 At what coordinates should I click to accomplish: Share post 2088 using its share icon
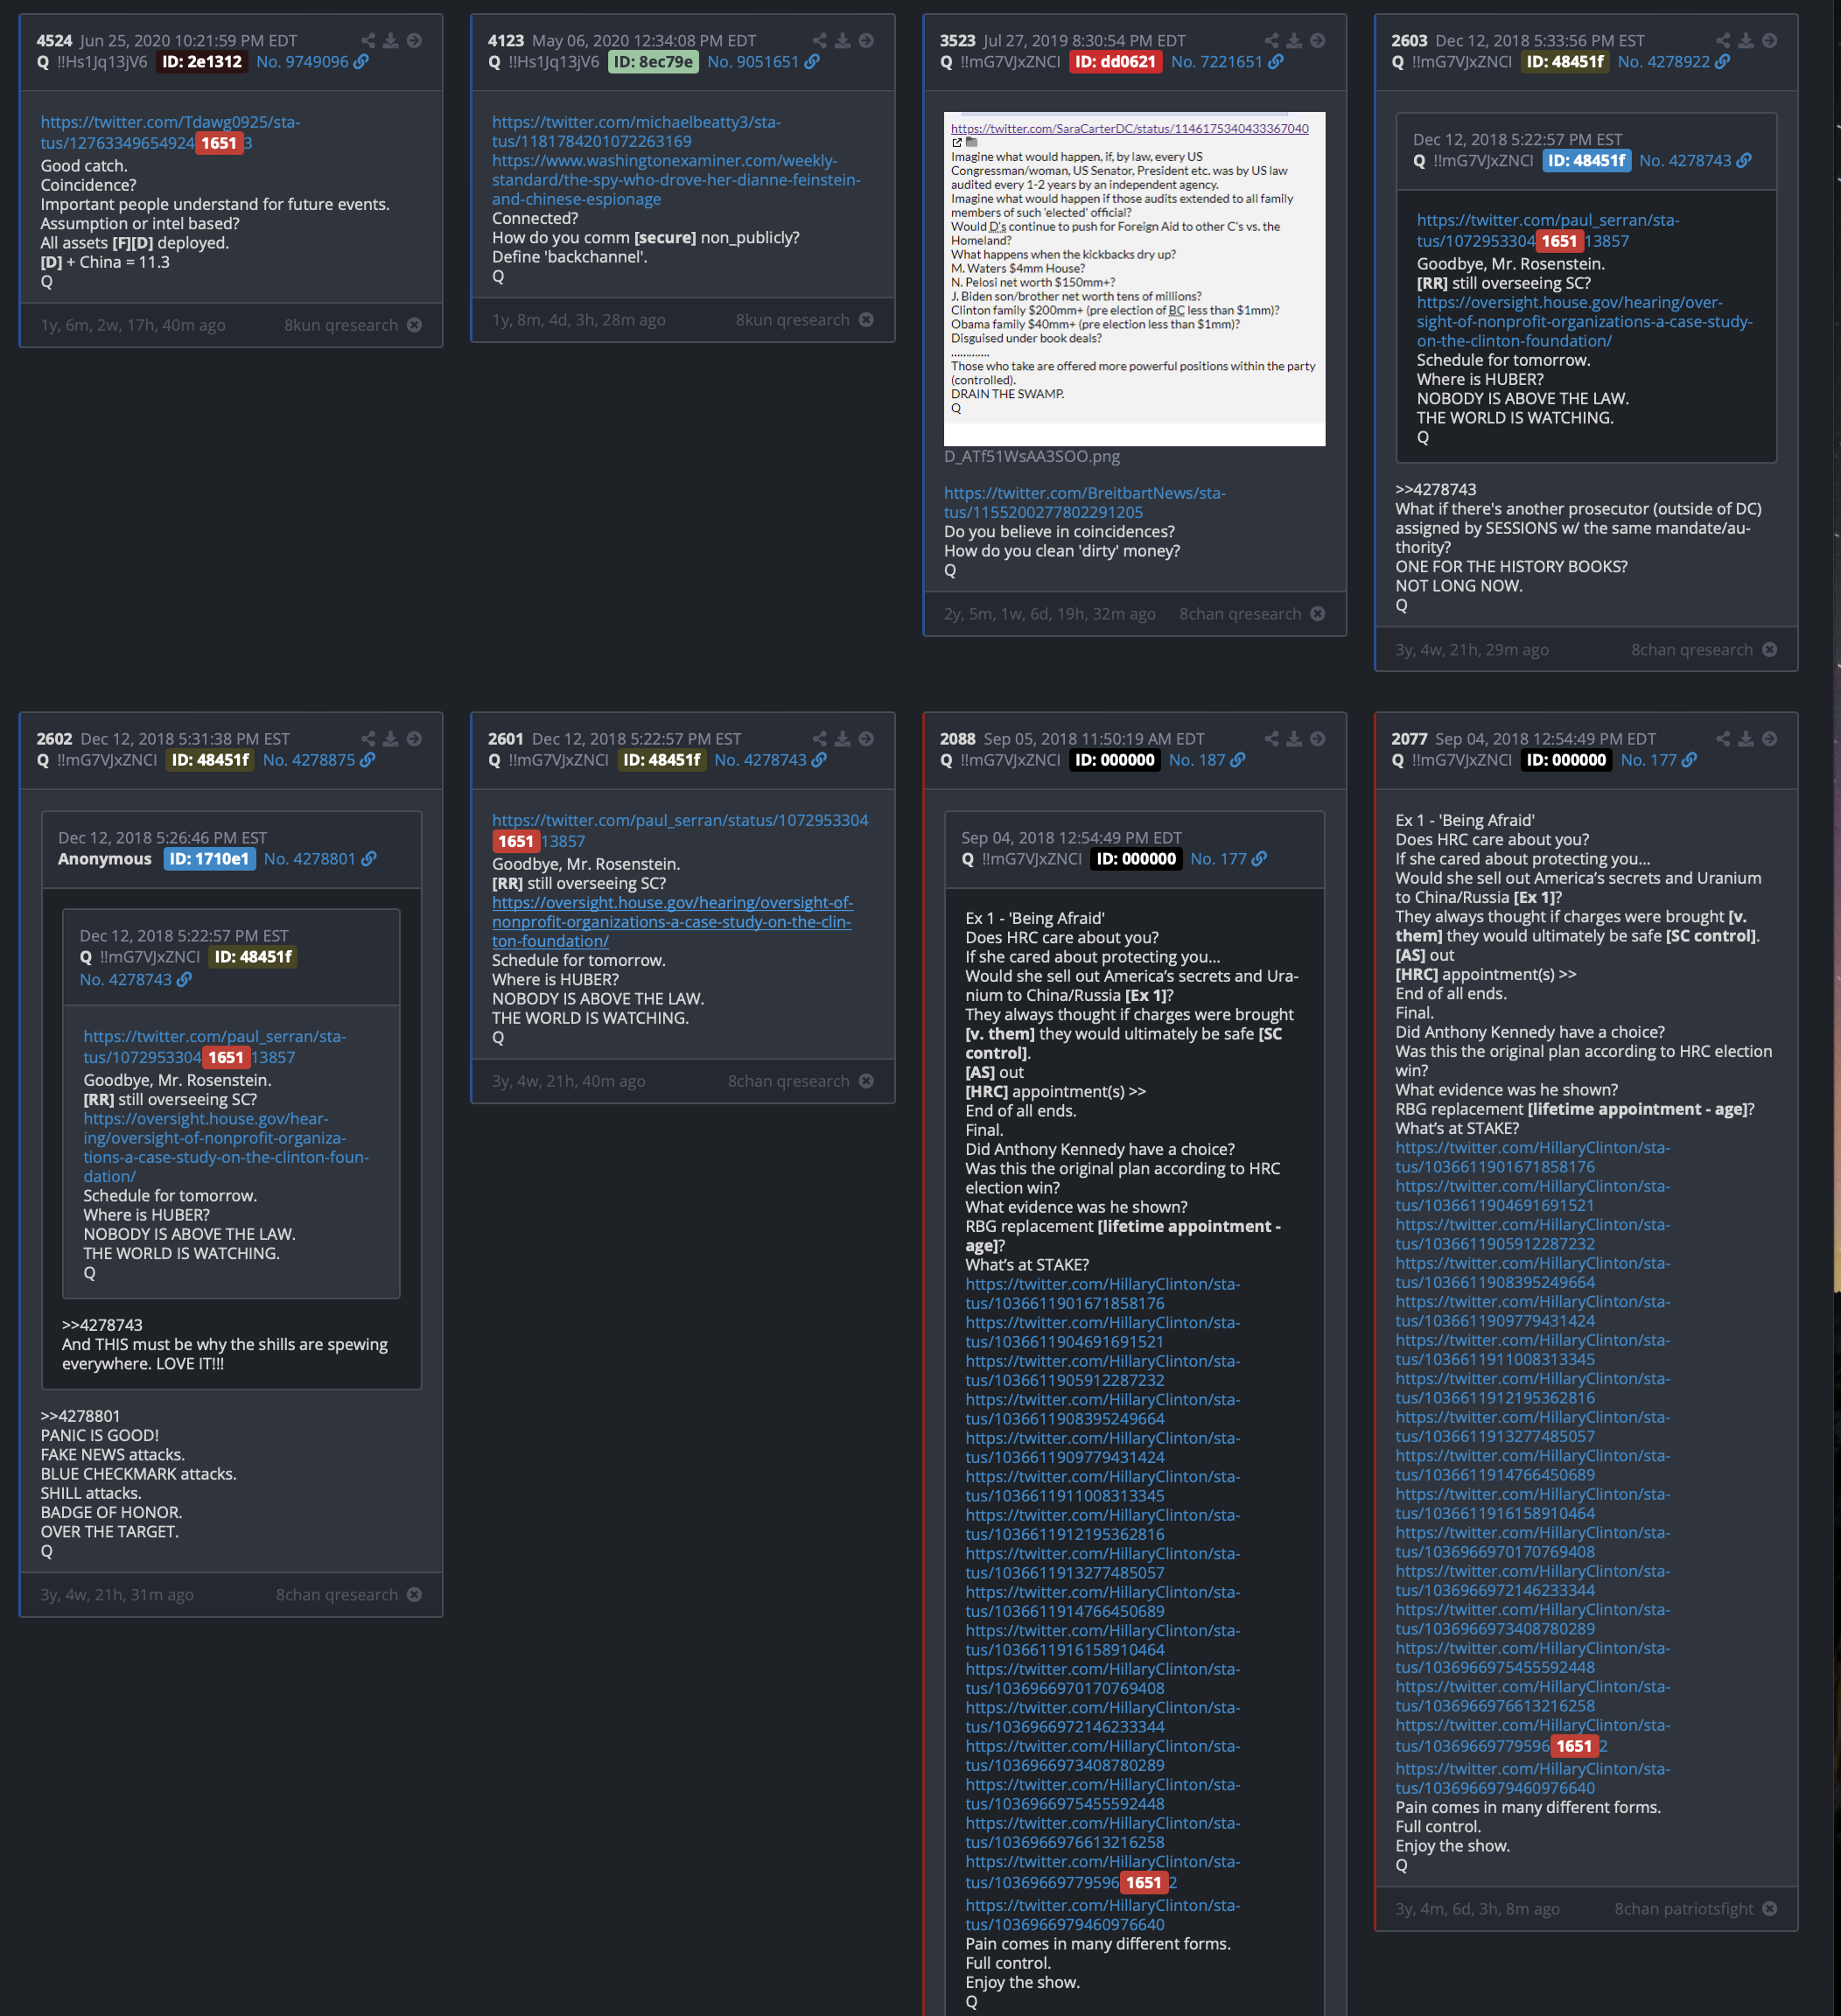[1272, 739]
